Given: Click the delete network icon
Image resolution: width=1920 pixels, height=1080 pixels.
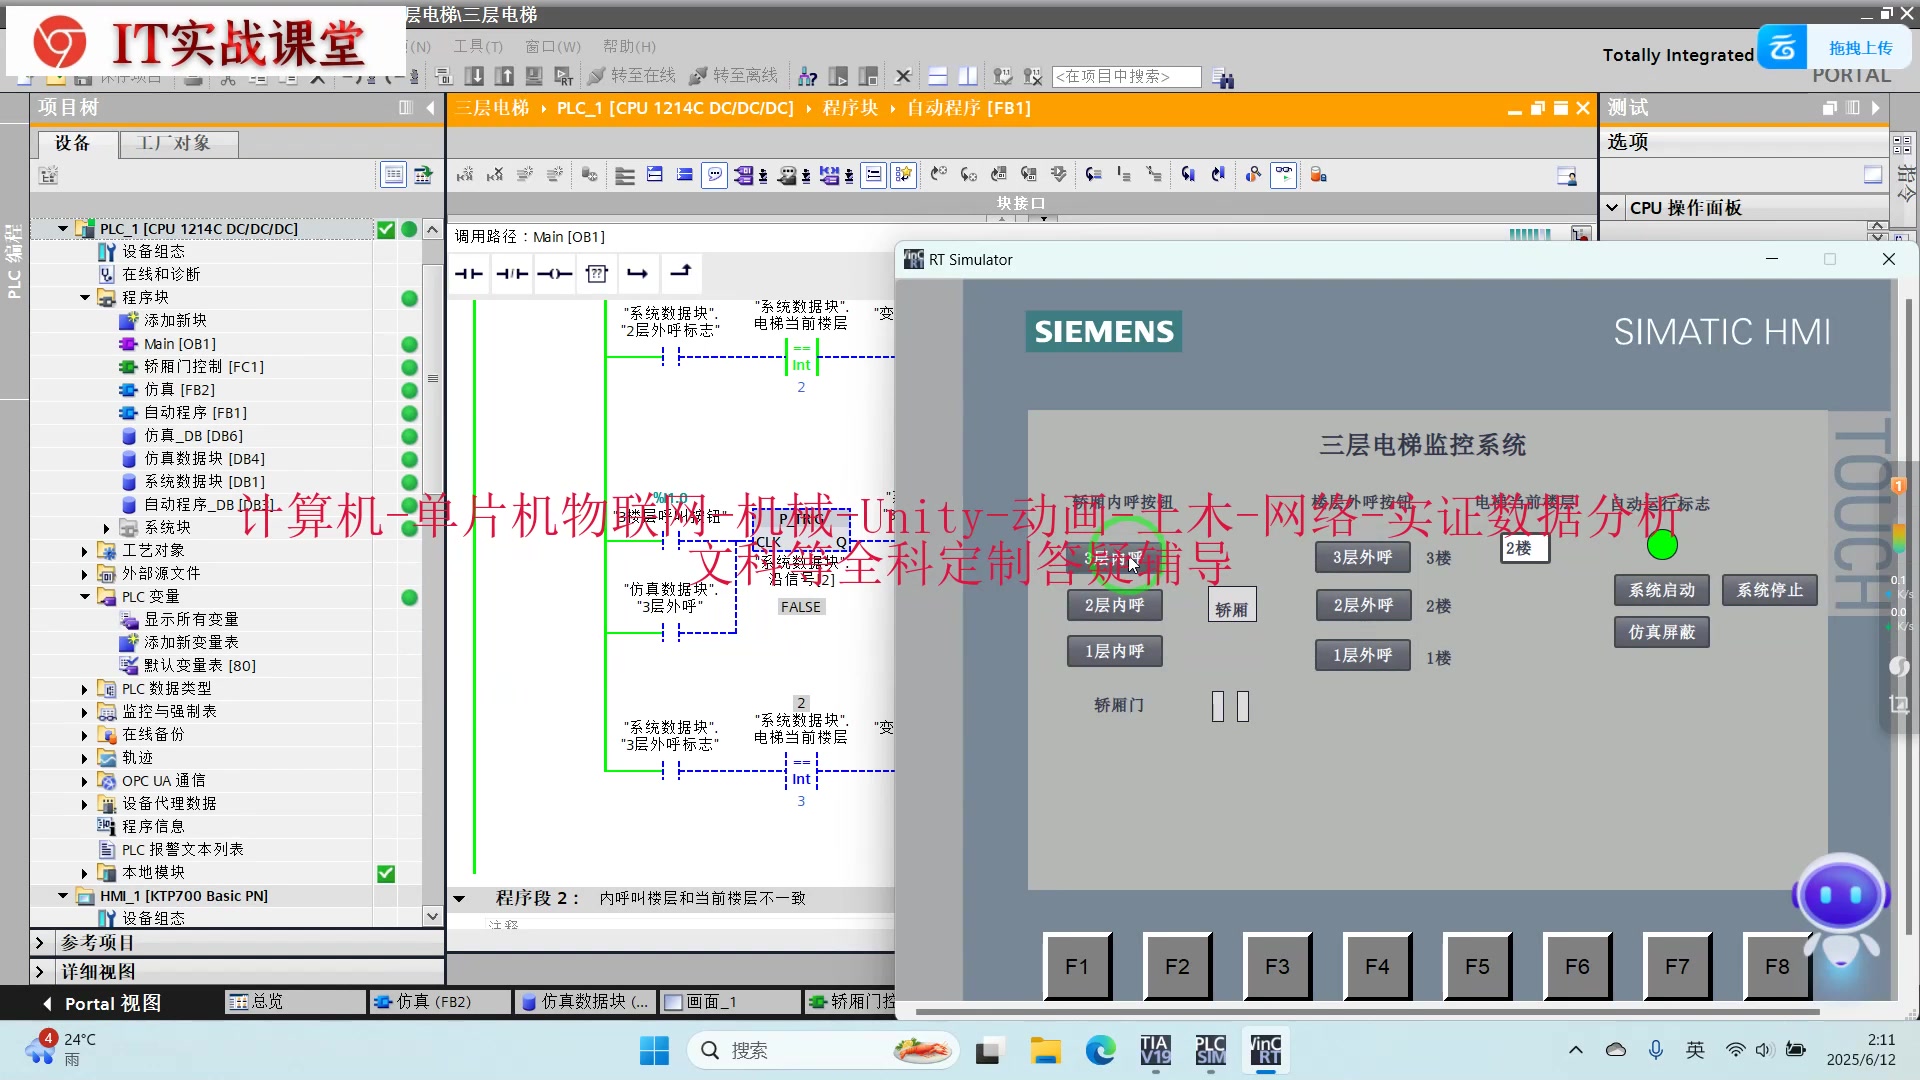Looking at the screenshot, I should [x=495, y=175].
